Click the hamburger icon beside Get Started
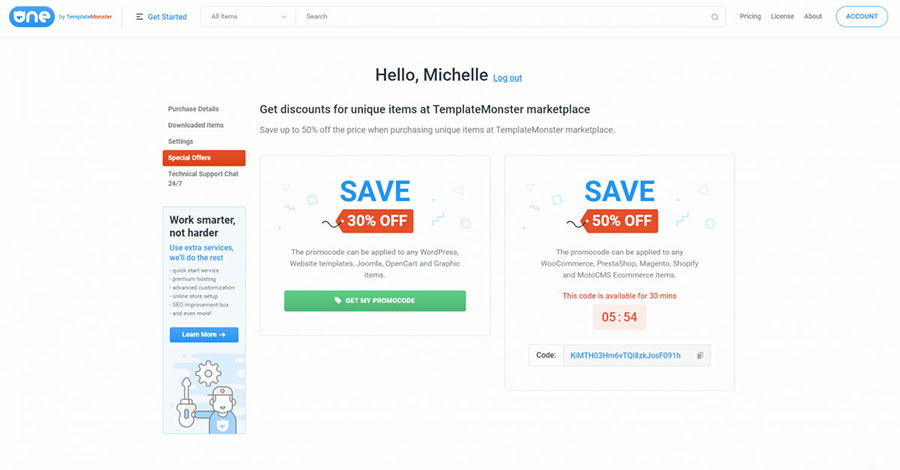This screenshot has width=900, height=470. click(x=139, y=17)
